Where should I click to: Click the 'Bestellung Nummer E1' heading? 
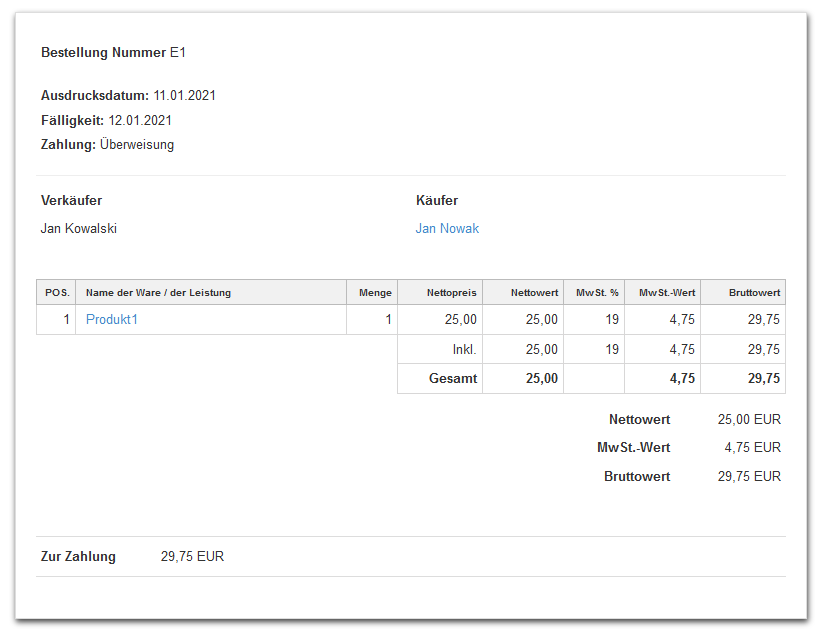pos(113,52)
